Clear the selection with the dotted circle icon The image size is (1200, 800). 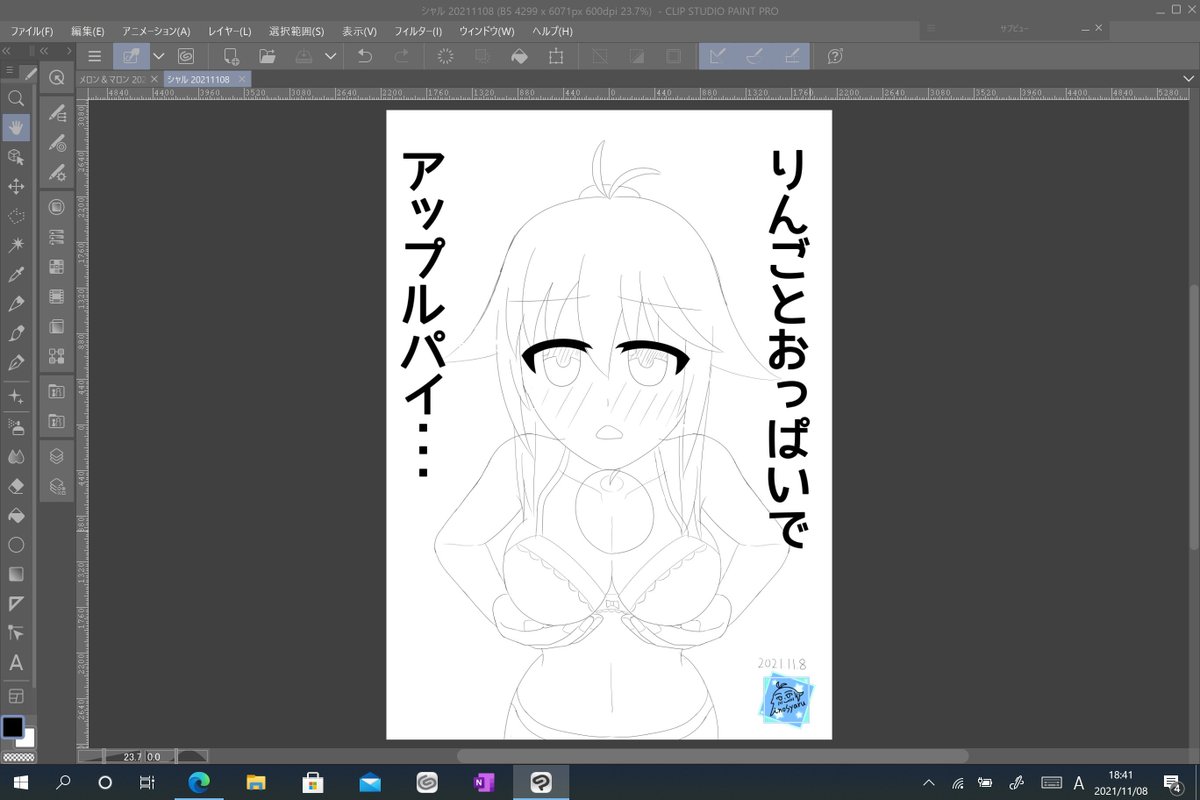pyautogui.click(x=446, y=57)
